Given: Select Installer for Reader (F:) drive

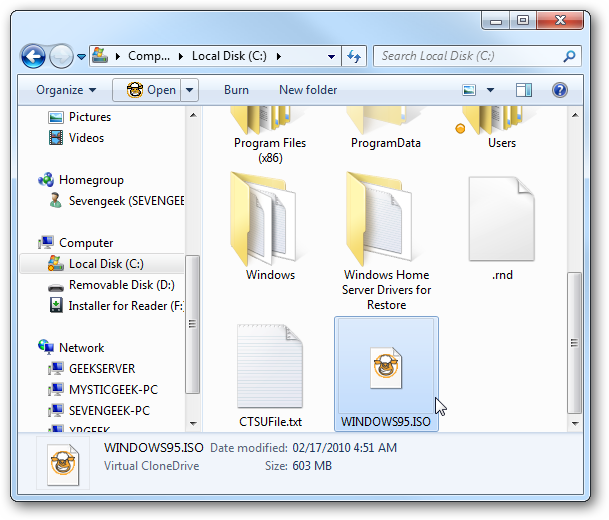Looking at the screenshot, I should pyautogui.click(x=126, y=306).
